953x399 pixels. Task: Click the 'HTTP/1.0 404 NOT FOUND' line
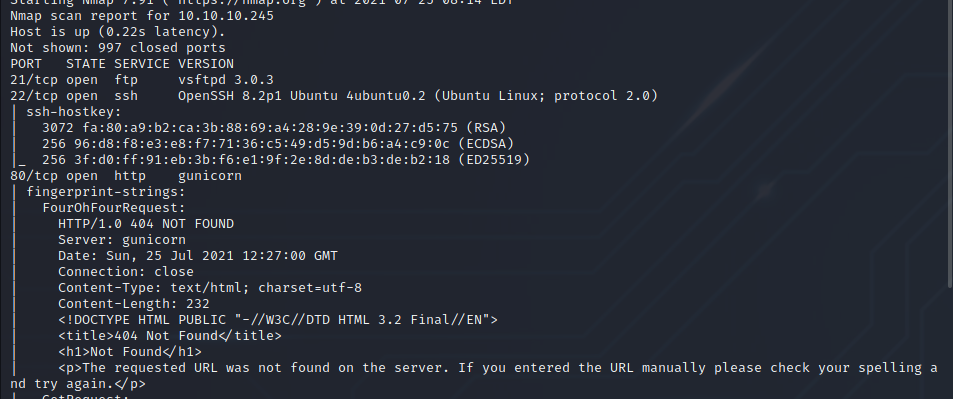(x=146, y=224)
